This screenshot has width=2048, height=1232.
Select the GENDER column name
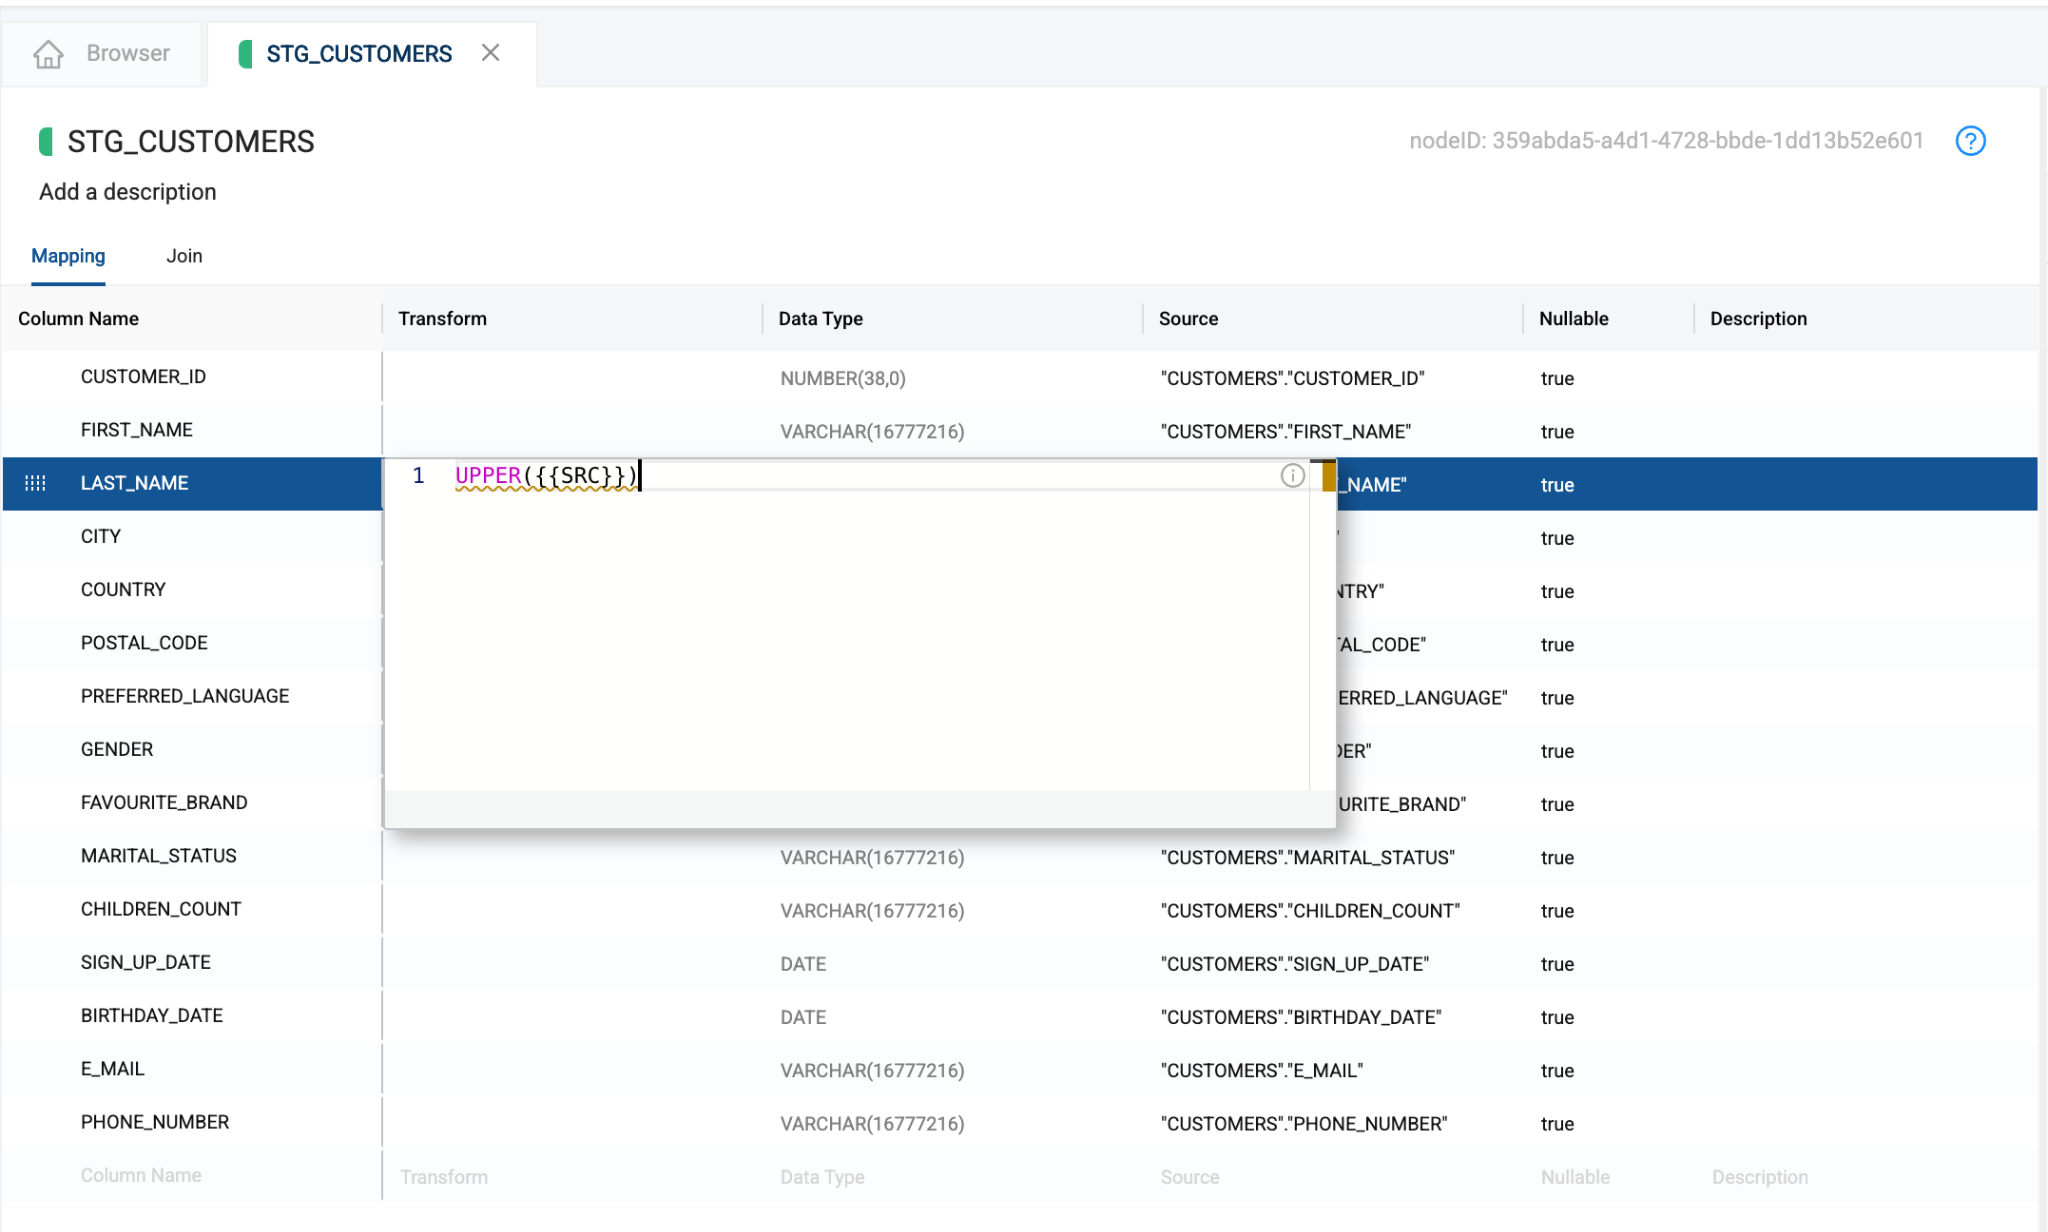tap(117, 749)
